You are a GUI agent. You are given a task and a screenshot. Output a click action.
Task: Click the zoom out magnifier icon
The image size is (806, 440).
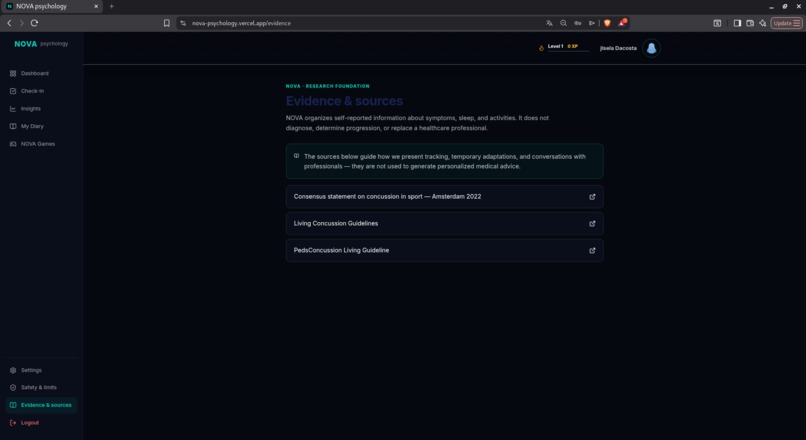[563, 23]
